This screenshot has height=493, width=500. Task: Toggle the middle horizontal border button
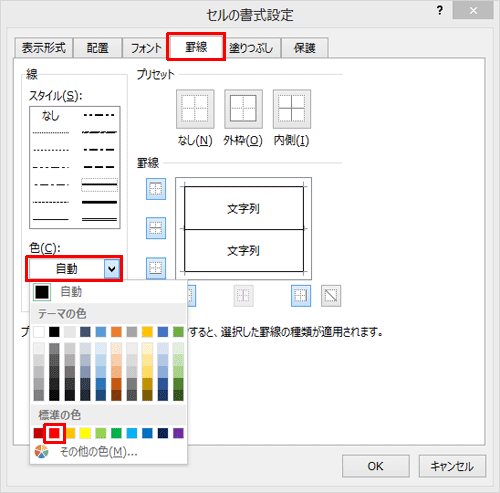[156, 228]
